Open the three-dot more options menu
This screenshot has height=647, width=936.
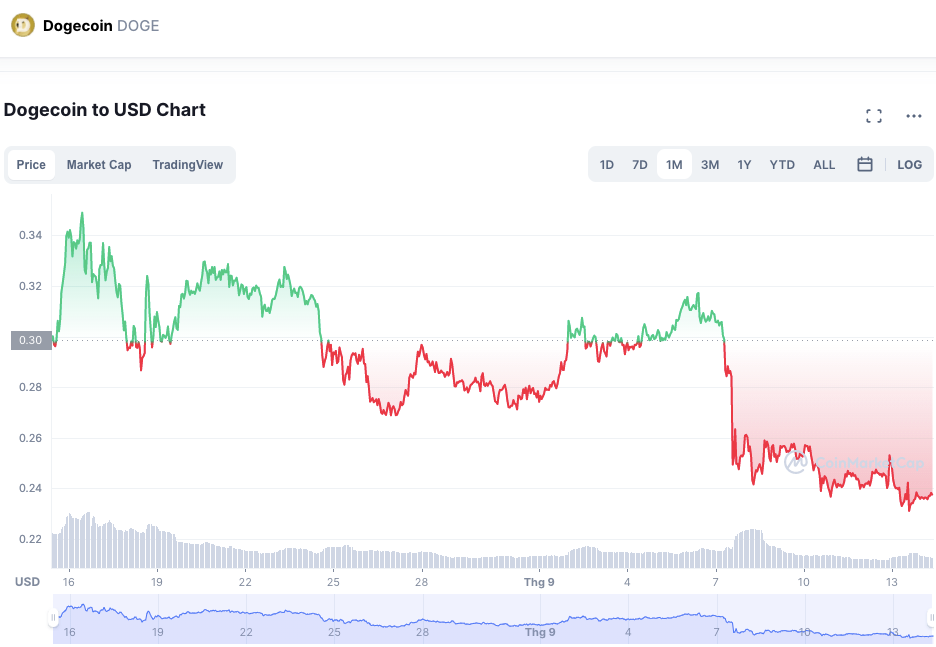[914, 116]
